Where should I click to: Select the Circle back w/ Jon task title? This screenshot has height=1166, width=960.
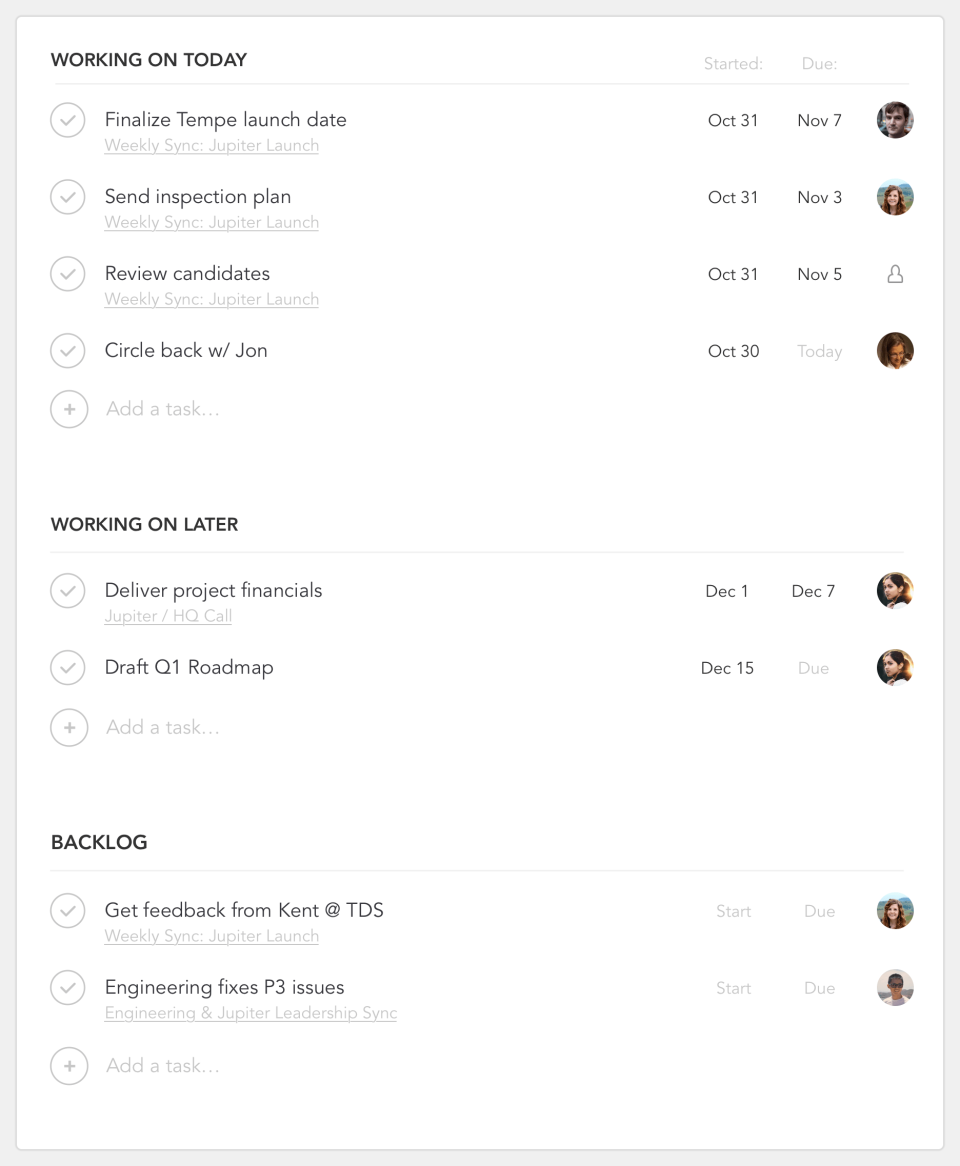(x=186, y=350)
